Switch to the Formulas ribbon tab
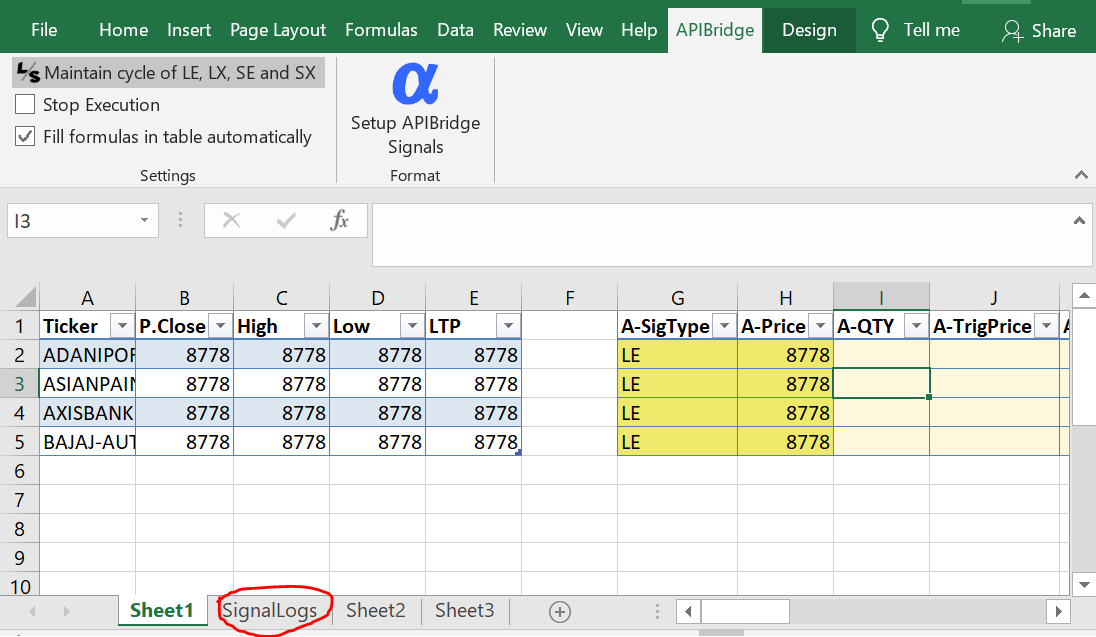Screen dimensions: 1096x637 pos(382,30)
